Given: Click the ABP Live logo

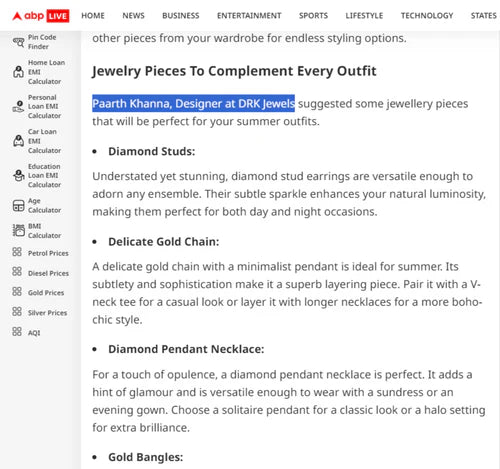Looking at the screenshot, I should tap(41, 16).
